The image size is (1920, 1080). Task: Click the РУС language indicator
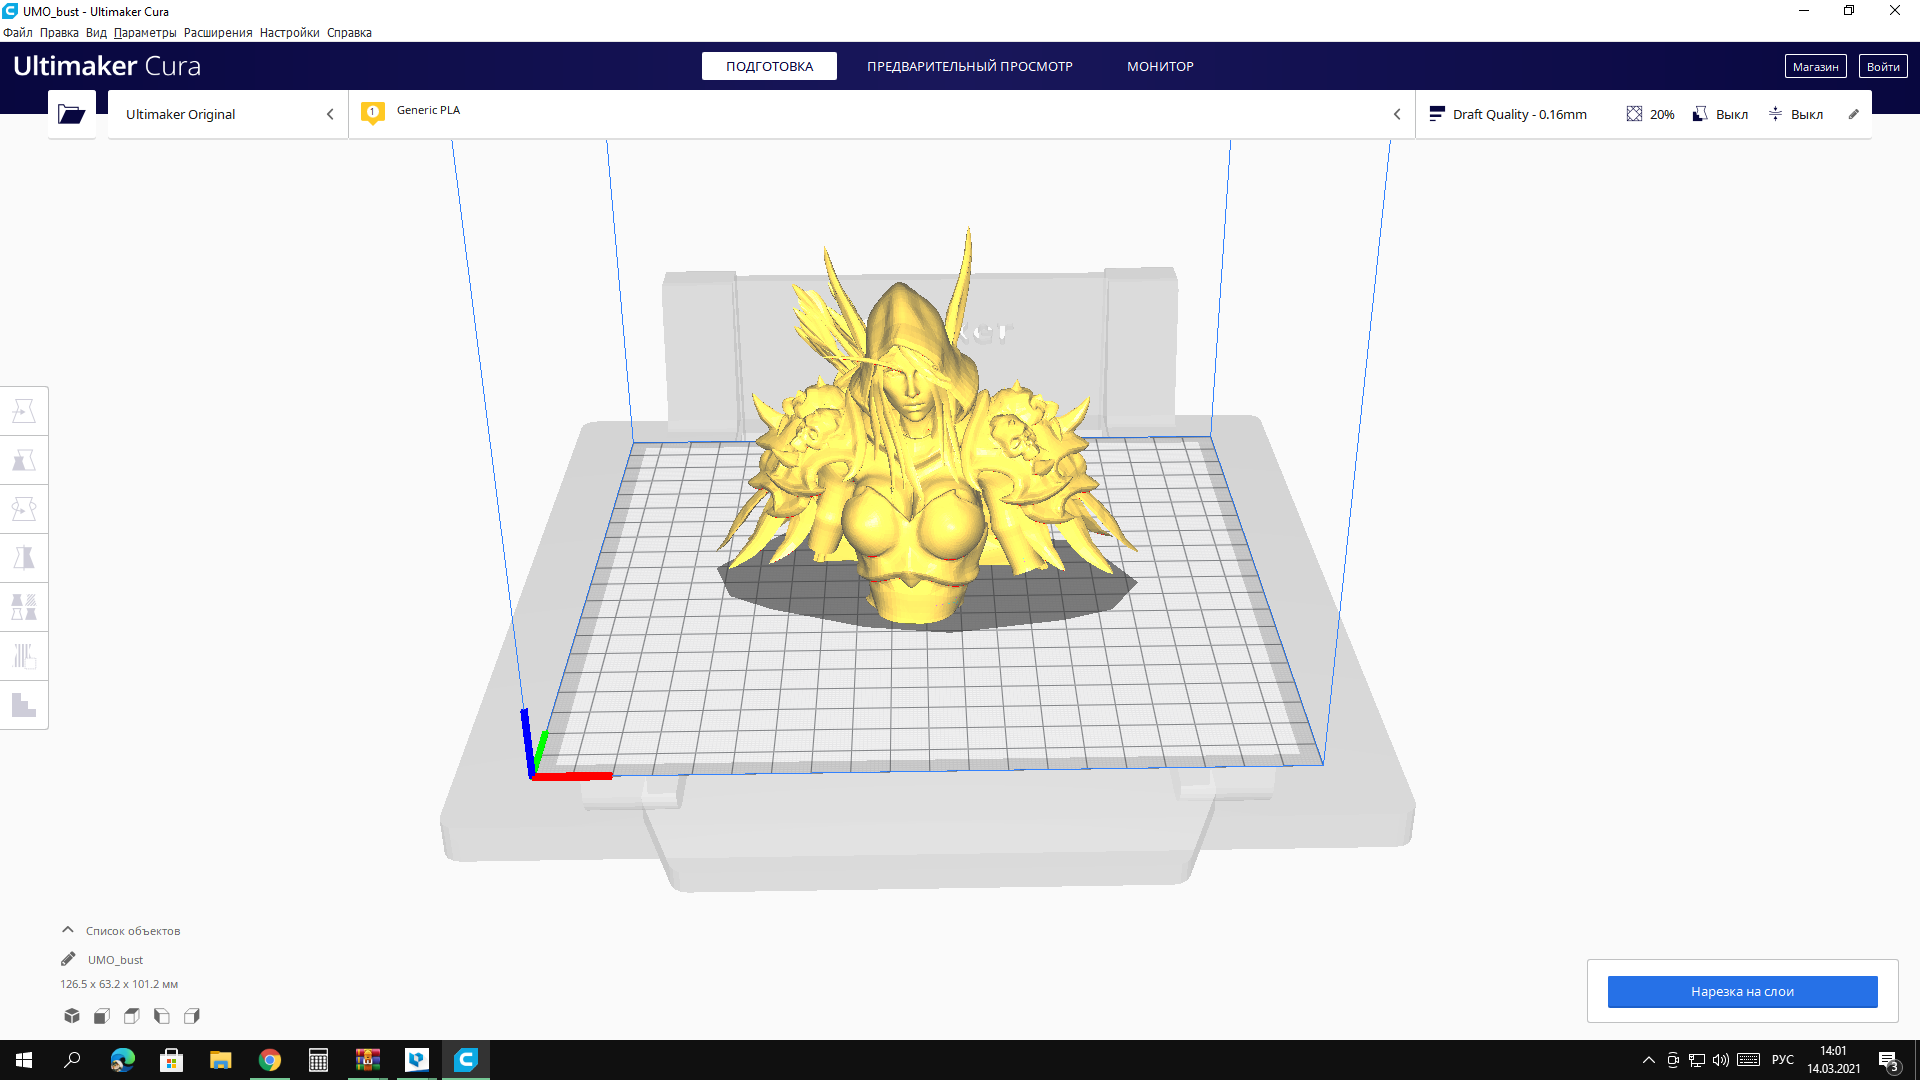(x=1783, y=1060)
